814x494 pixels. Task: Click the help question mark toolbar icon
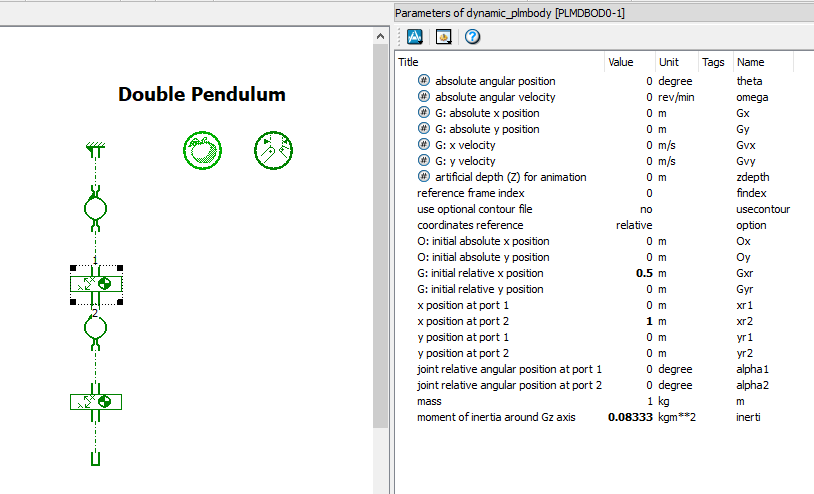(x=473, y=37)
